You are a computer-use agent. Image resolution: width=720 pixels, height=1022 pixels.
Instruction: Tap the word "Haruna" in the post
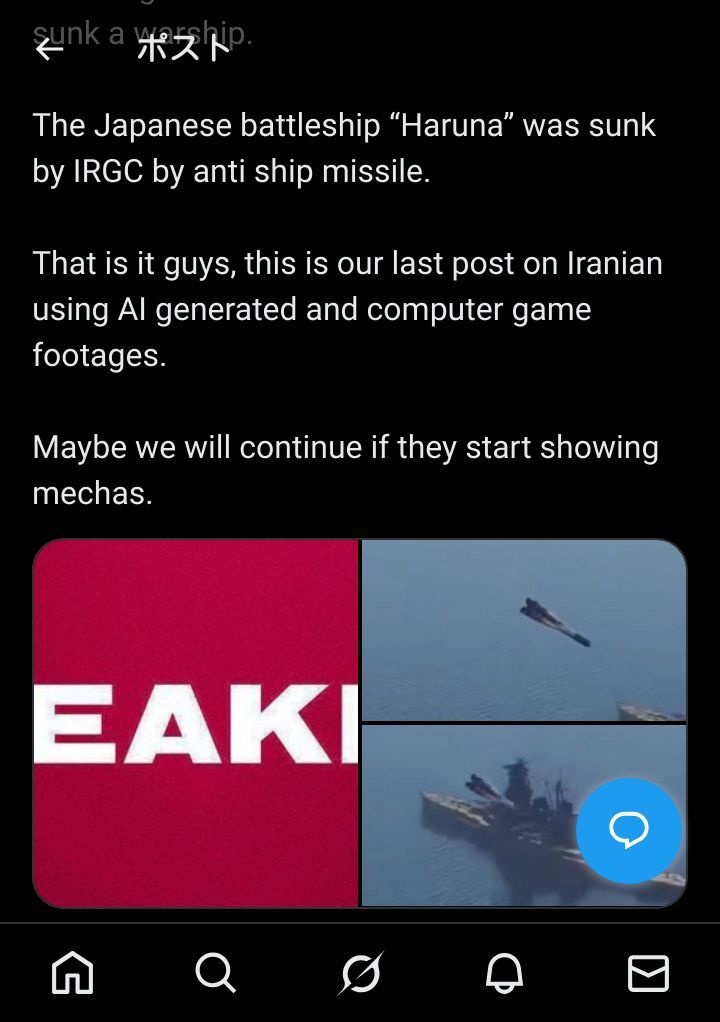[452, 125]
